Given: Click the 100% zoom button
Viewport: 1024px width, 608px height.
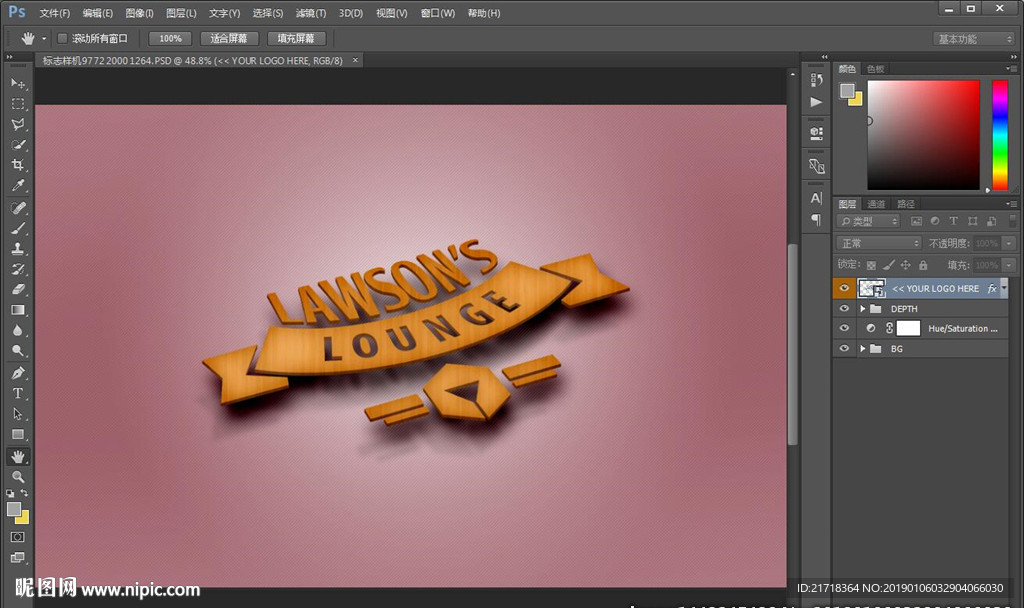Looking at the screenshot, I should click(170, 39).
